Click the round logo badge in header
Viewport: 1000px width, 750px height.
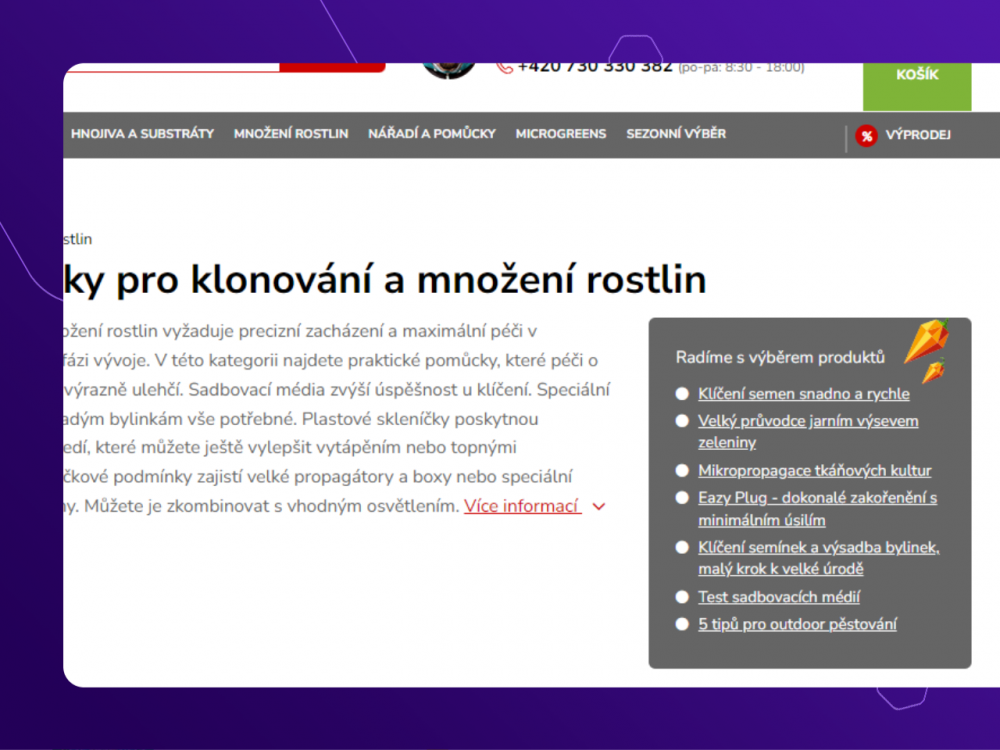(x=449, y=69)
